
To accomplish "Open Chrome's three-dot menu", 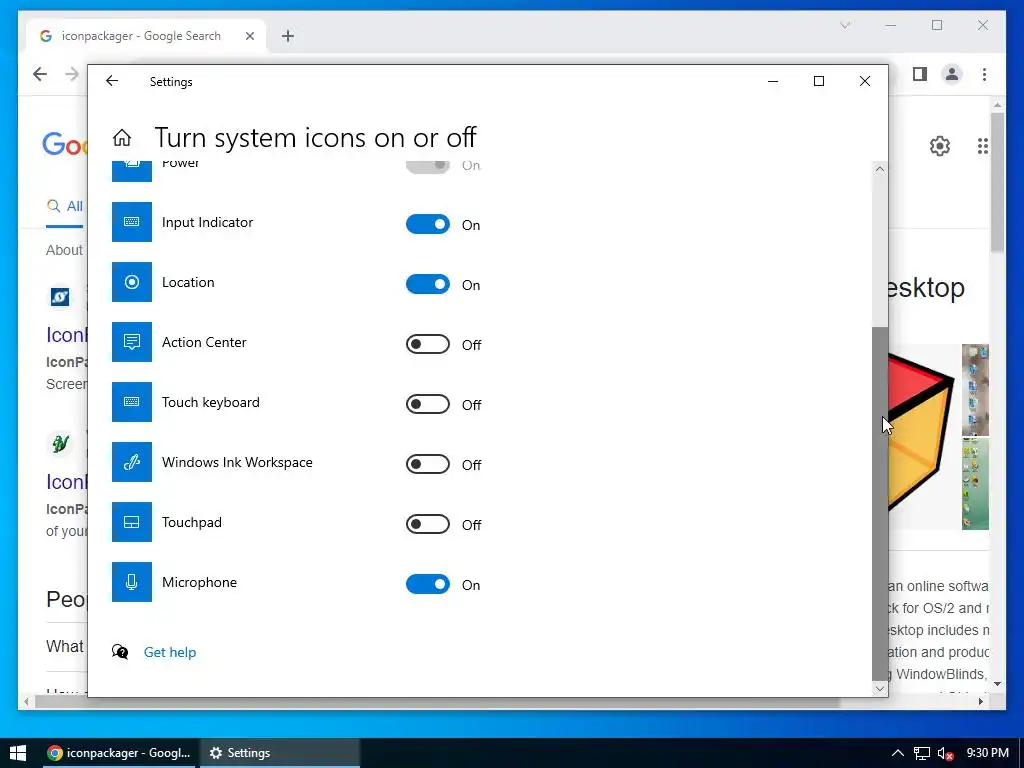I will click(984, 74).
